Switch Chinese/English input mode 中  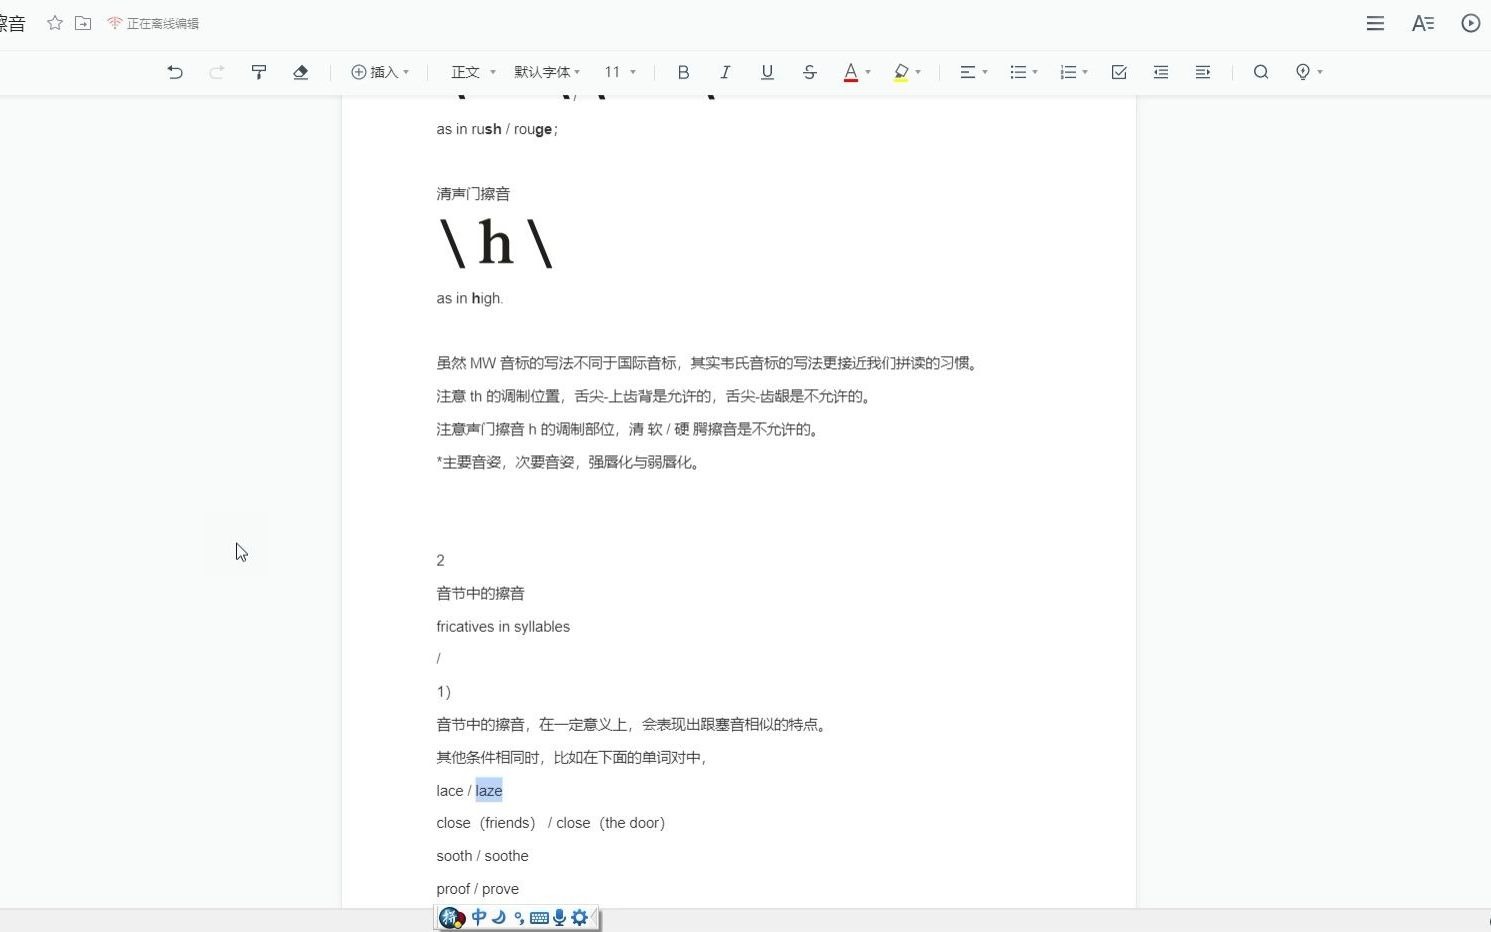(479, 917)
